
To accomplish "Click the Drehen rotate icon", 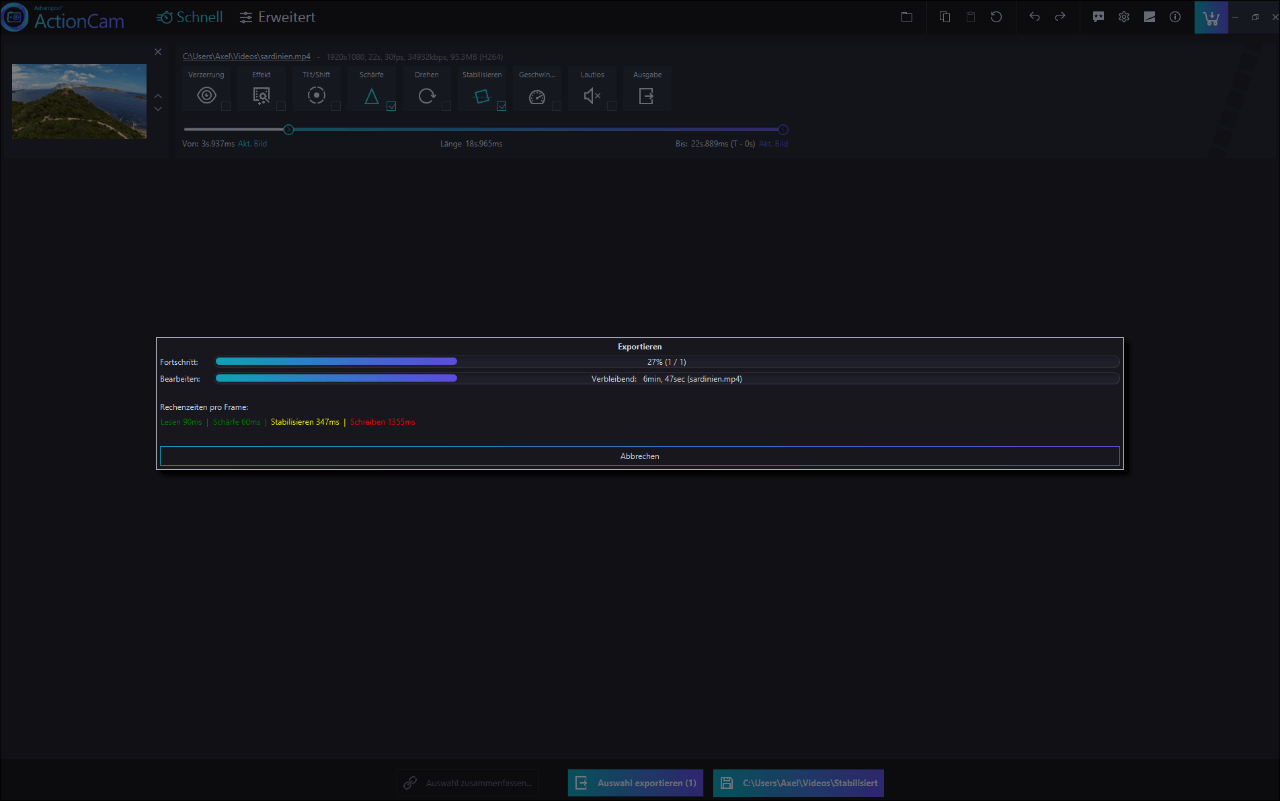I will pos(426,96).
